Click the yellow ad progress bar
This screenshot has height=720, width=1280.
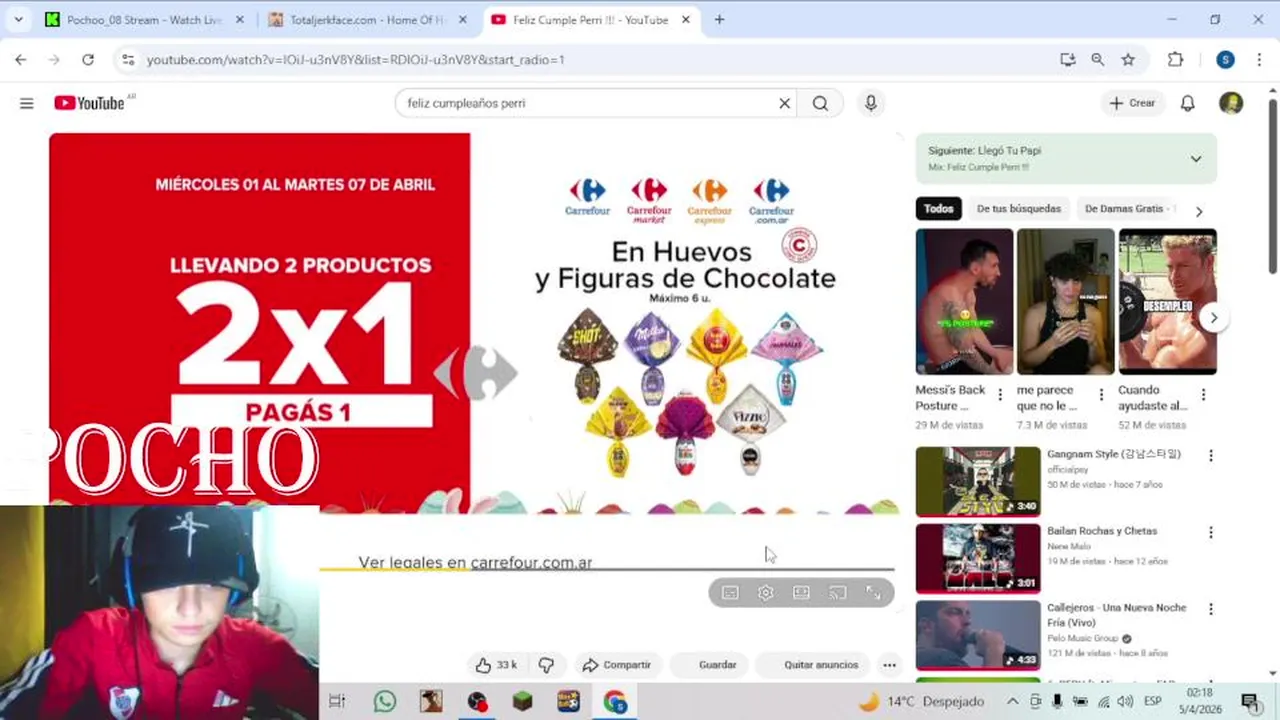point(607,569)
